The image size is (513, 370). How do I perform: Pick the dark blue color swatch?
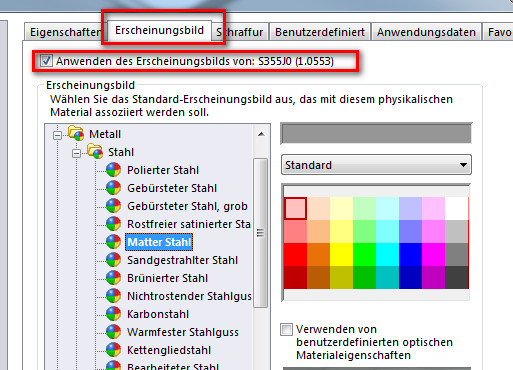pyautogui.click(x=410, y=277)
